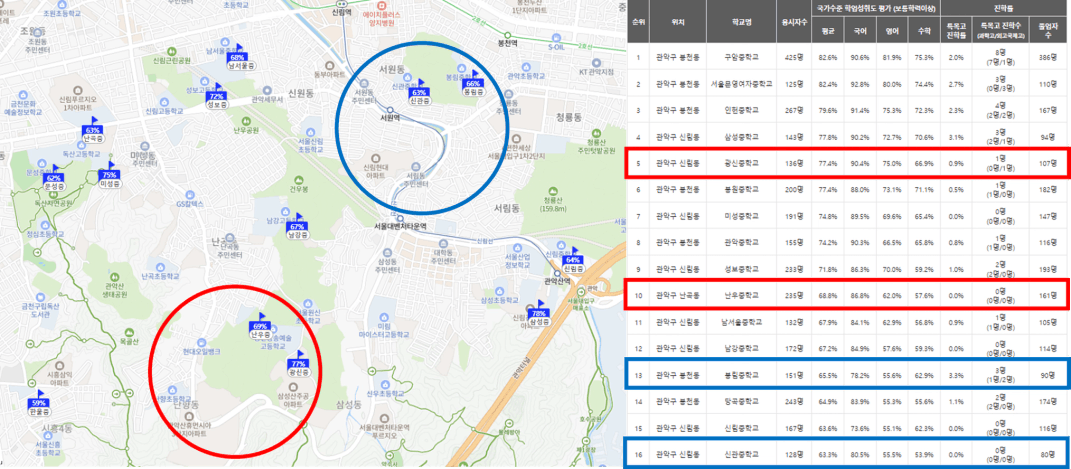Open the 신관중 flag marker near 서원역
The height and width of the screenshot is (469, 1071).
pos(420,95)
